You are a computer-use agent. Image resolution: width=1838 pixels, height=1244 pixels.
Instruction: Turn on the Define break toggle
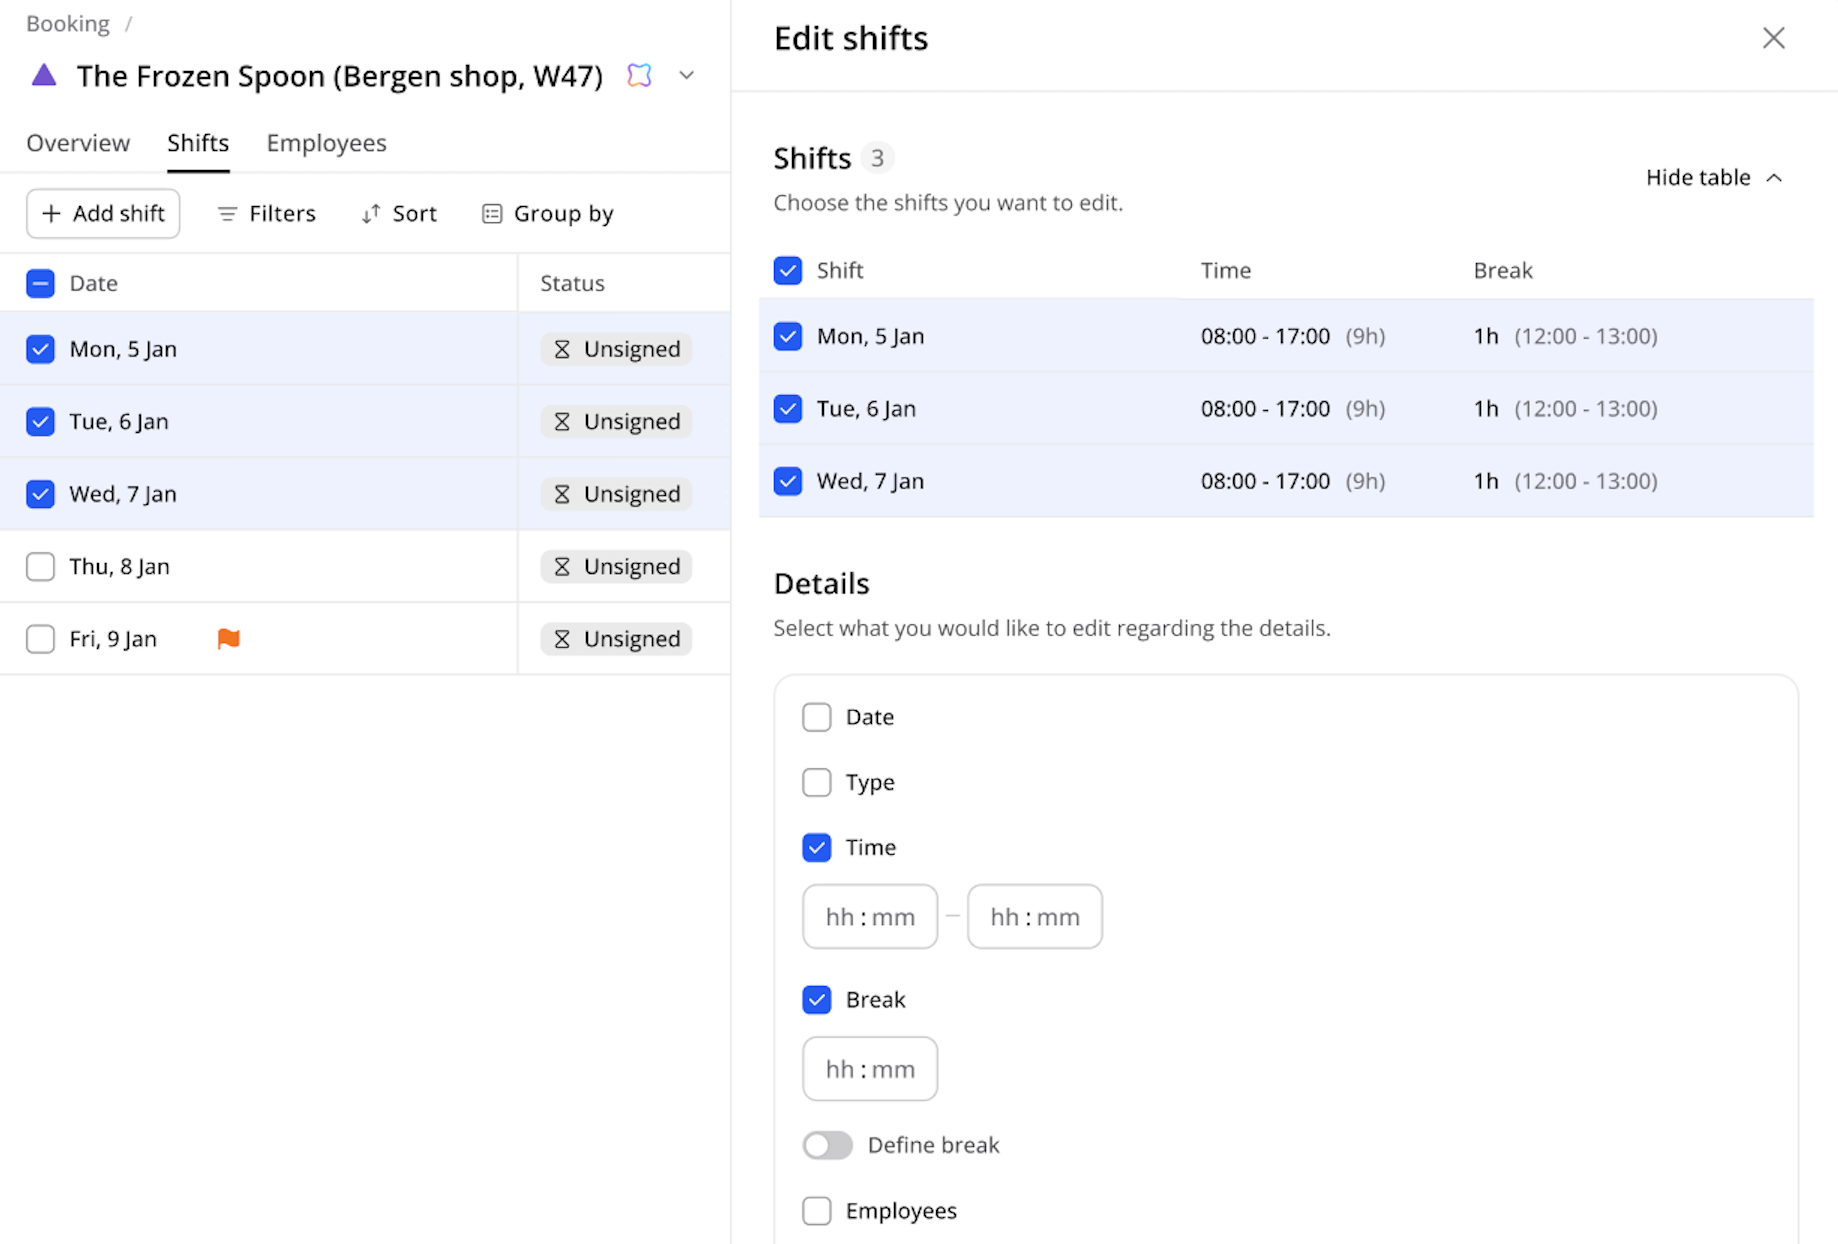pyautogui.click(x=828, y=1145)
